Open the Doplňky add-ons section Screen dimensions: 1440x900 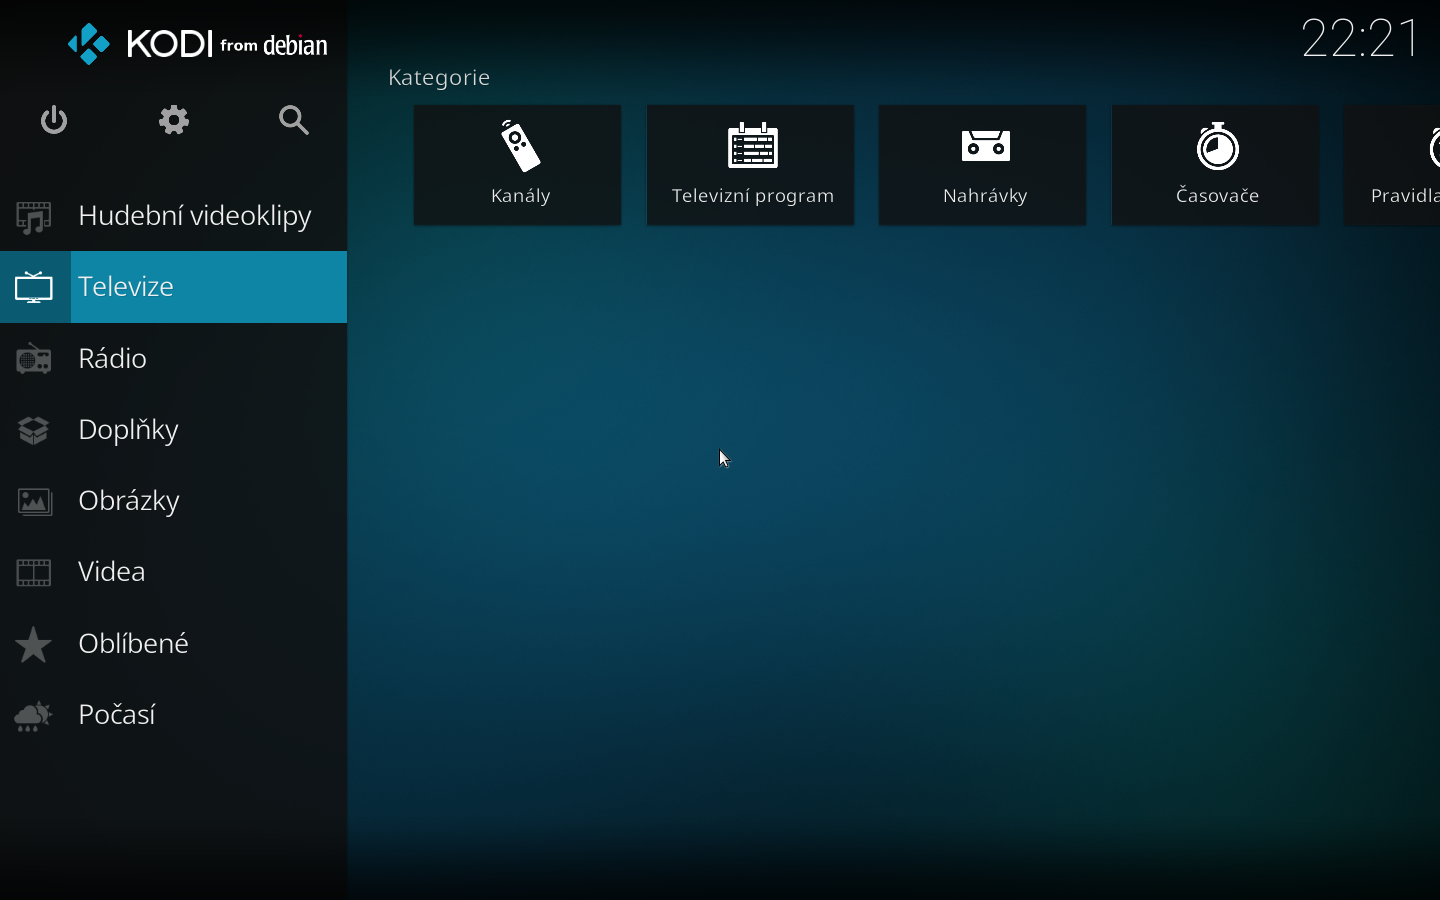tap(174, 429)
